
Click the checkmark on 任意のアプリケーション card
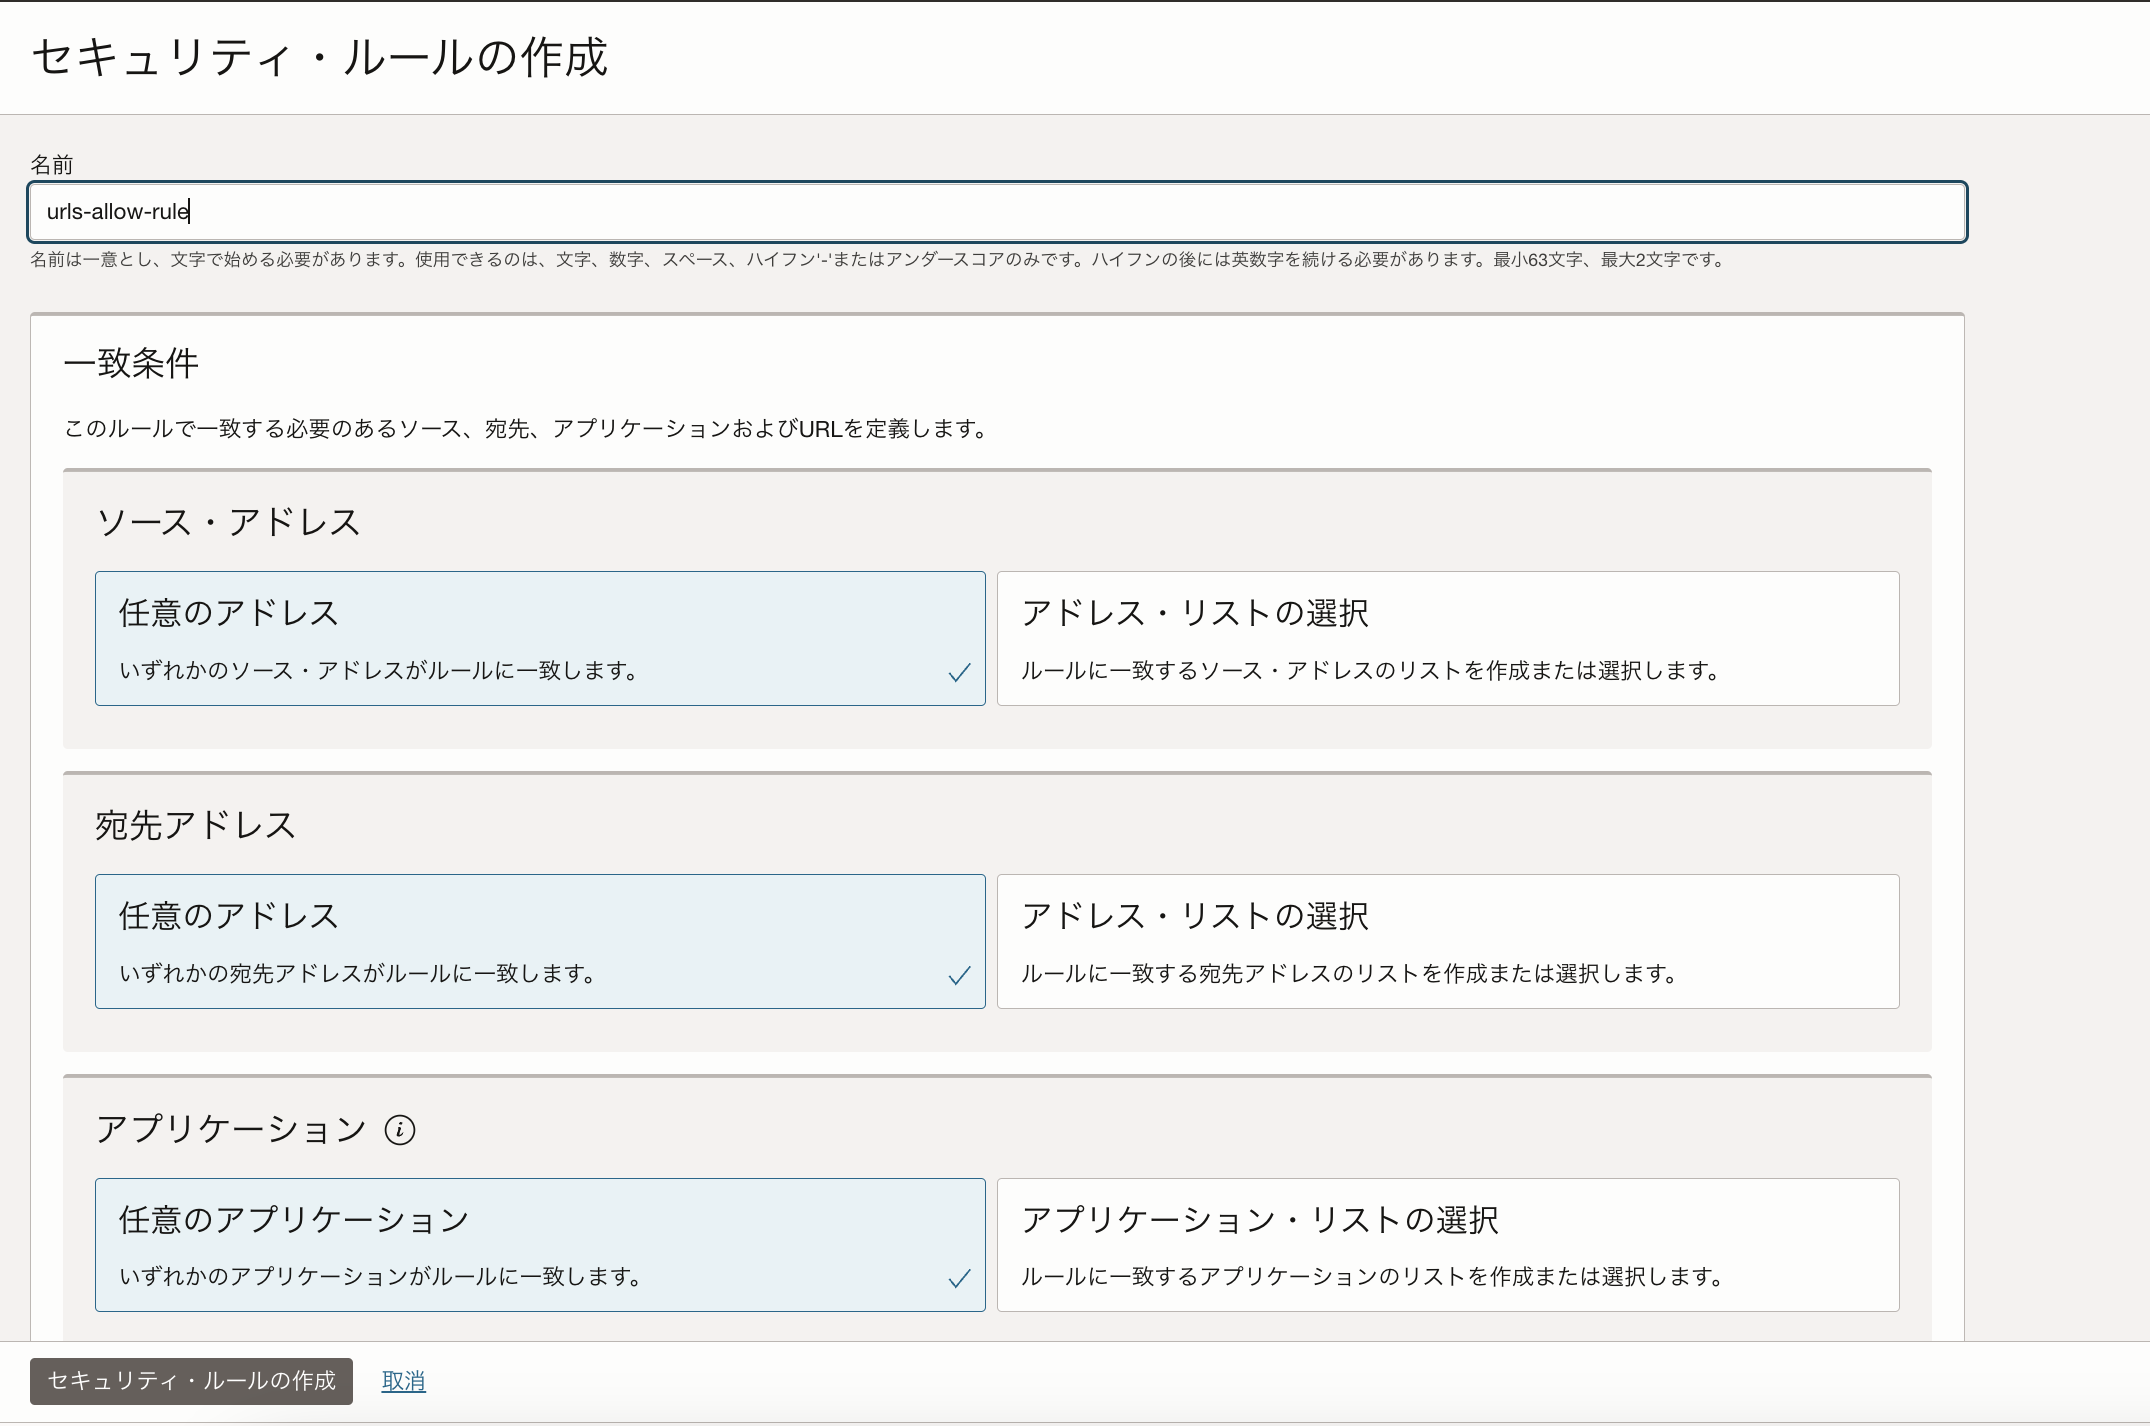(x=959, y=1278)
